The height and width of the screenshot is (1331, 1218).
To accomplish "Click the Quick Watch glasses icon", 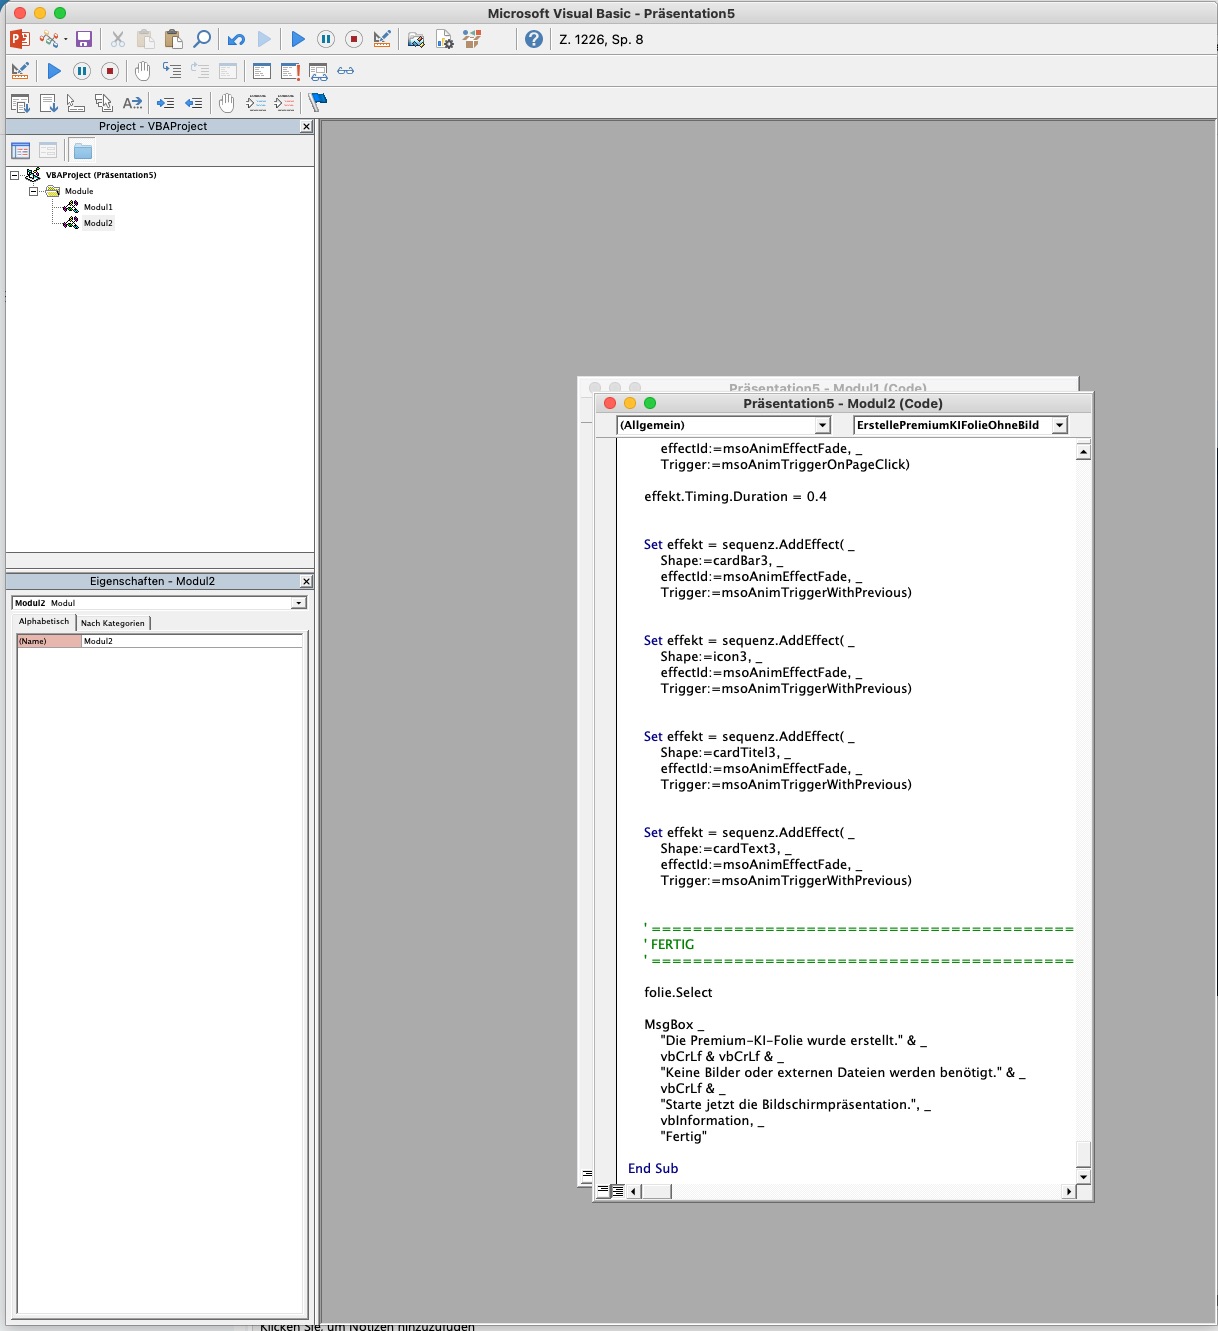I will pyautogui.click(x=346, y=71).
